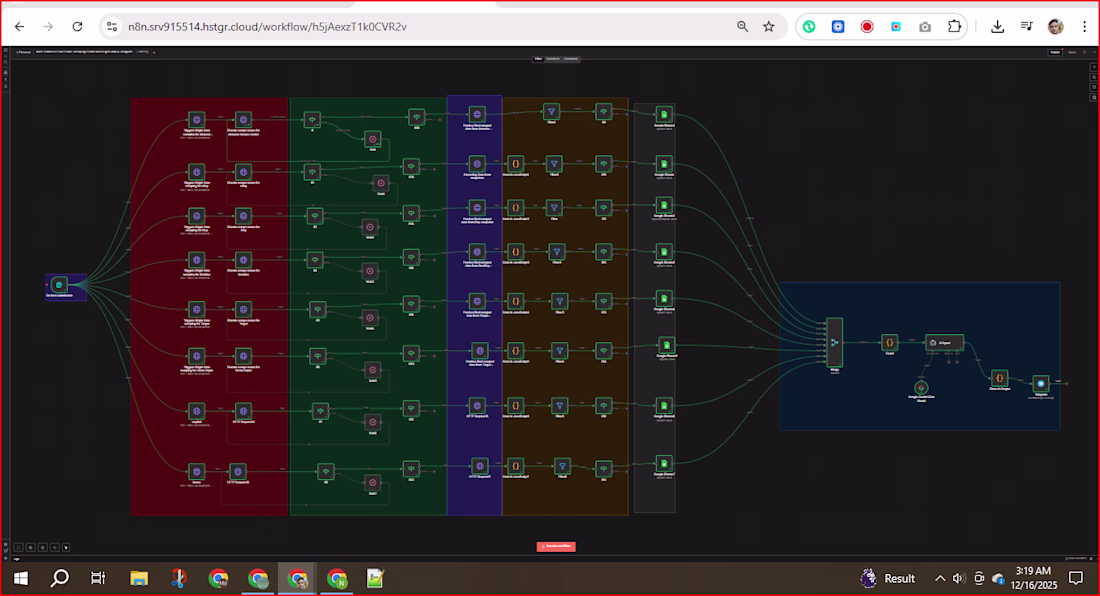Open the Merge node in the blue area
This screenshot has width=1100, height=596.
(x=834, y=342)
